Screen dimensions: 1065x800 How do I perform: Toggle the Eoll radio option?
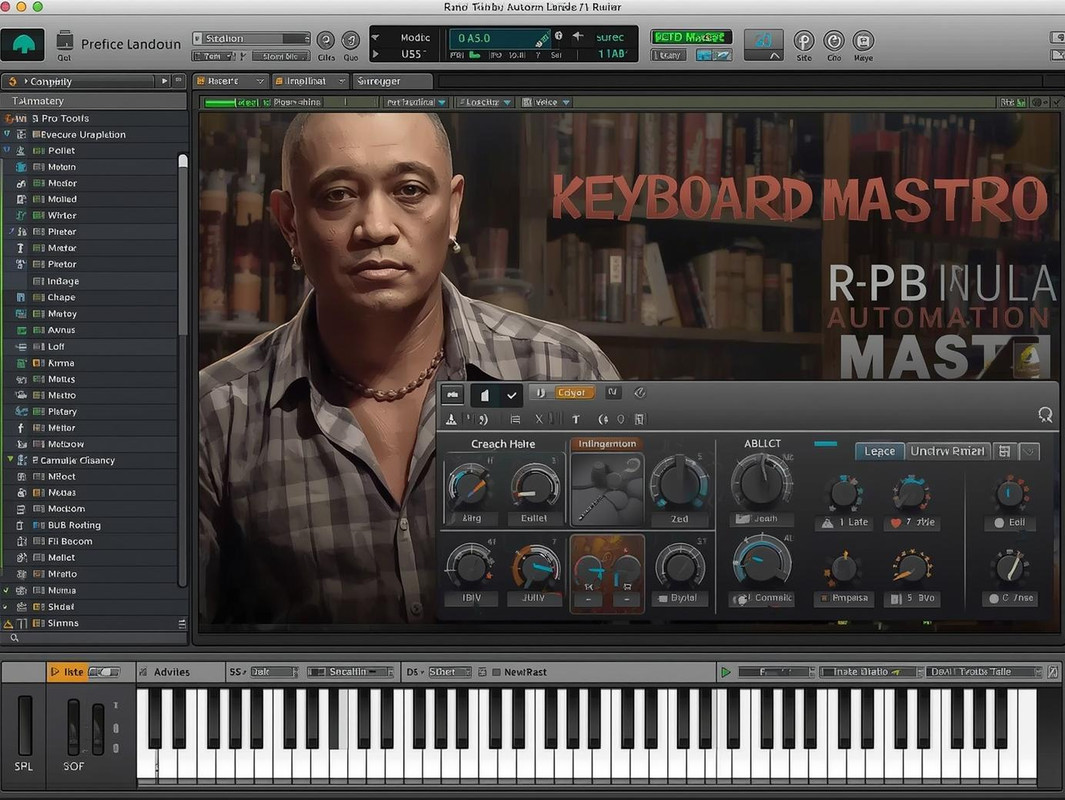pos(999,523)
